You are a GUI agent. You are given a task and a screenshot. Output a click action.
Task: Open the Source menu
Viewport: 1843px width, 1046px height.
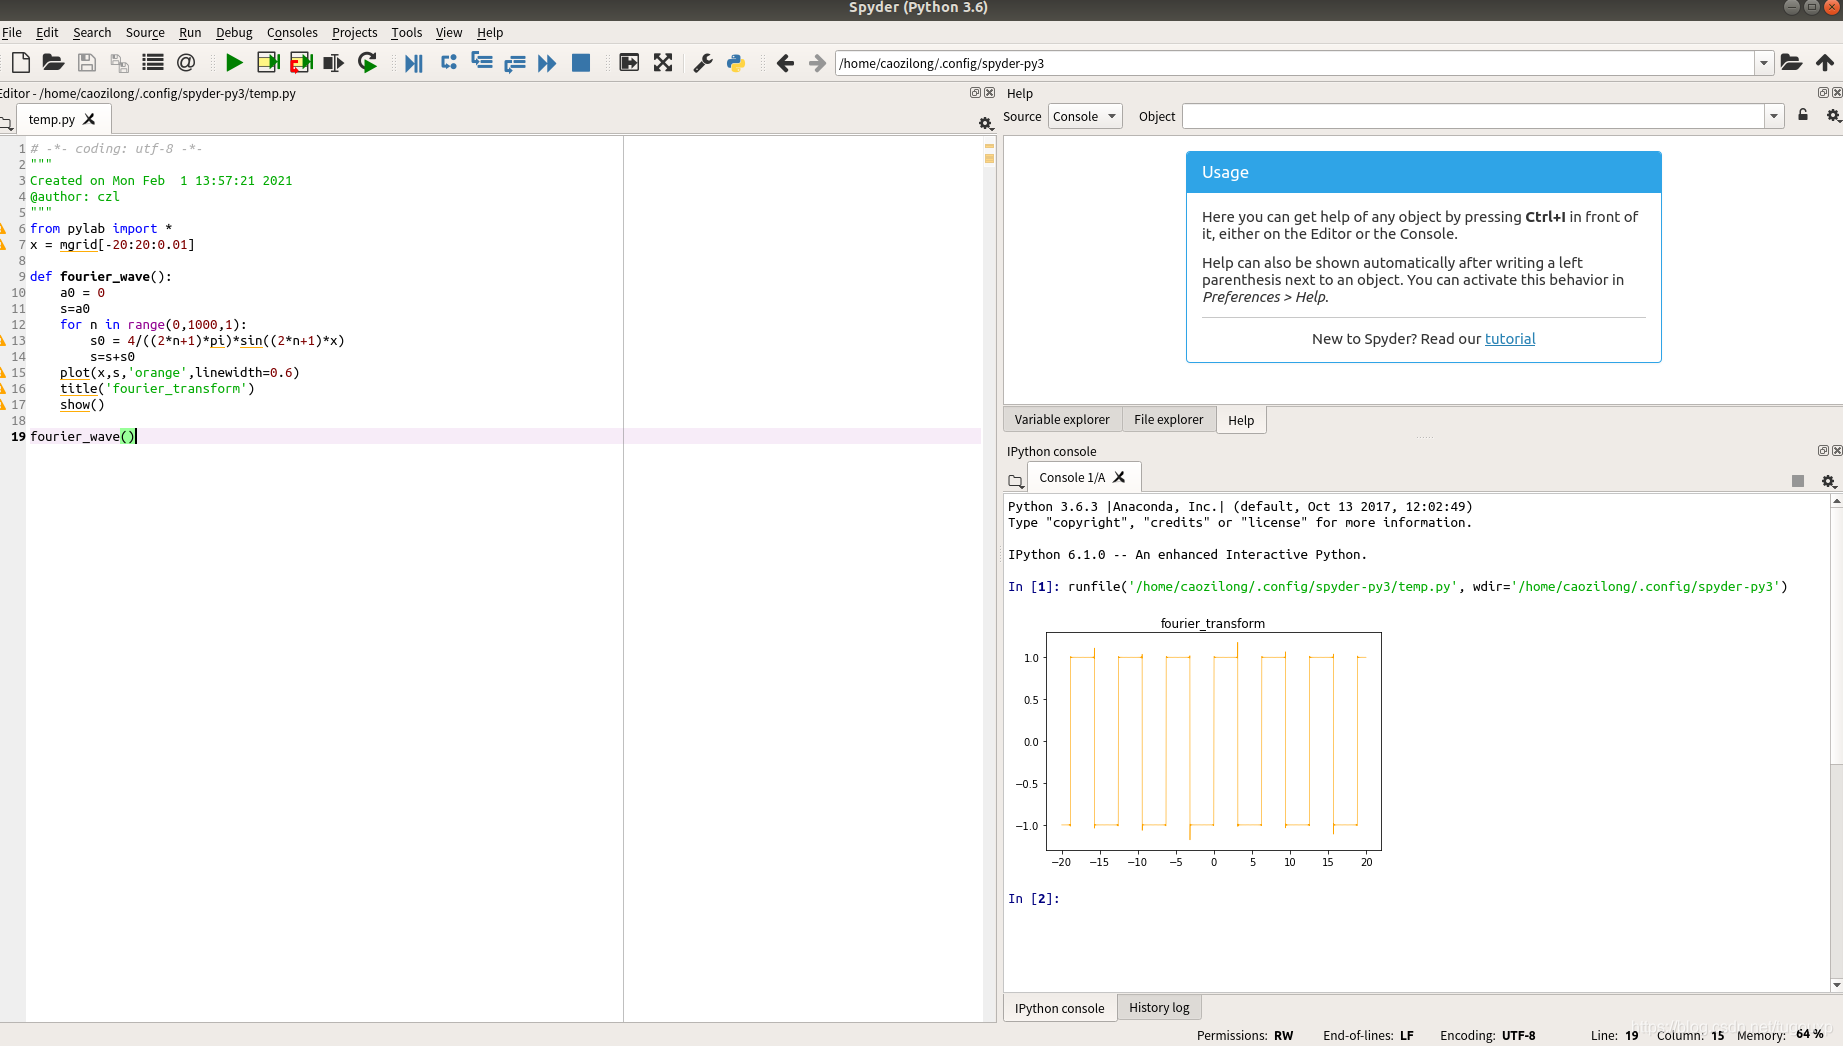tap(145, 32)
